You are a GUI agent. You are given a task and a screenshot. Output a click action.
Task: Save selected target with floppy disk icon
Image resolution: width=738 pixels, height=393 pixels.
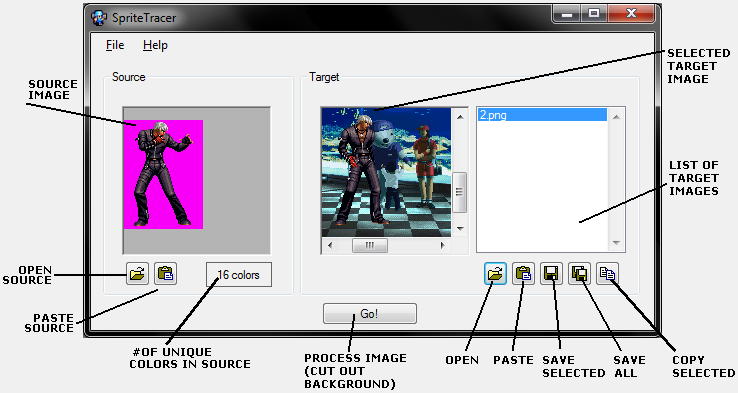[551, 273]
